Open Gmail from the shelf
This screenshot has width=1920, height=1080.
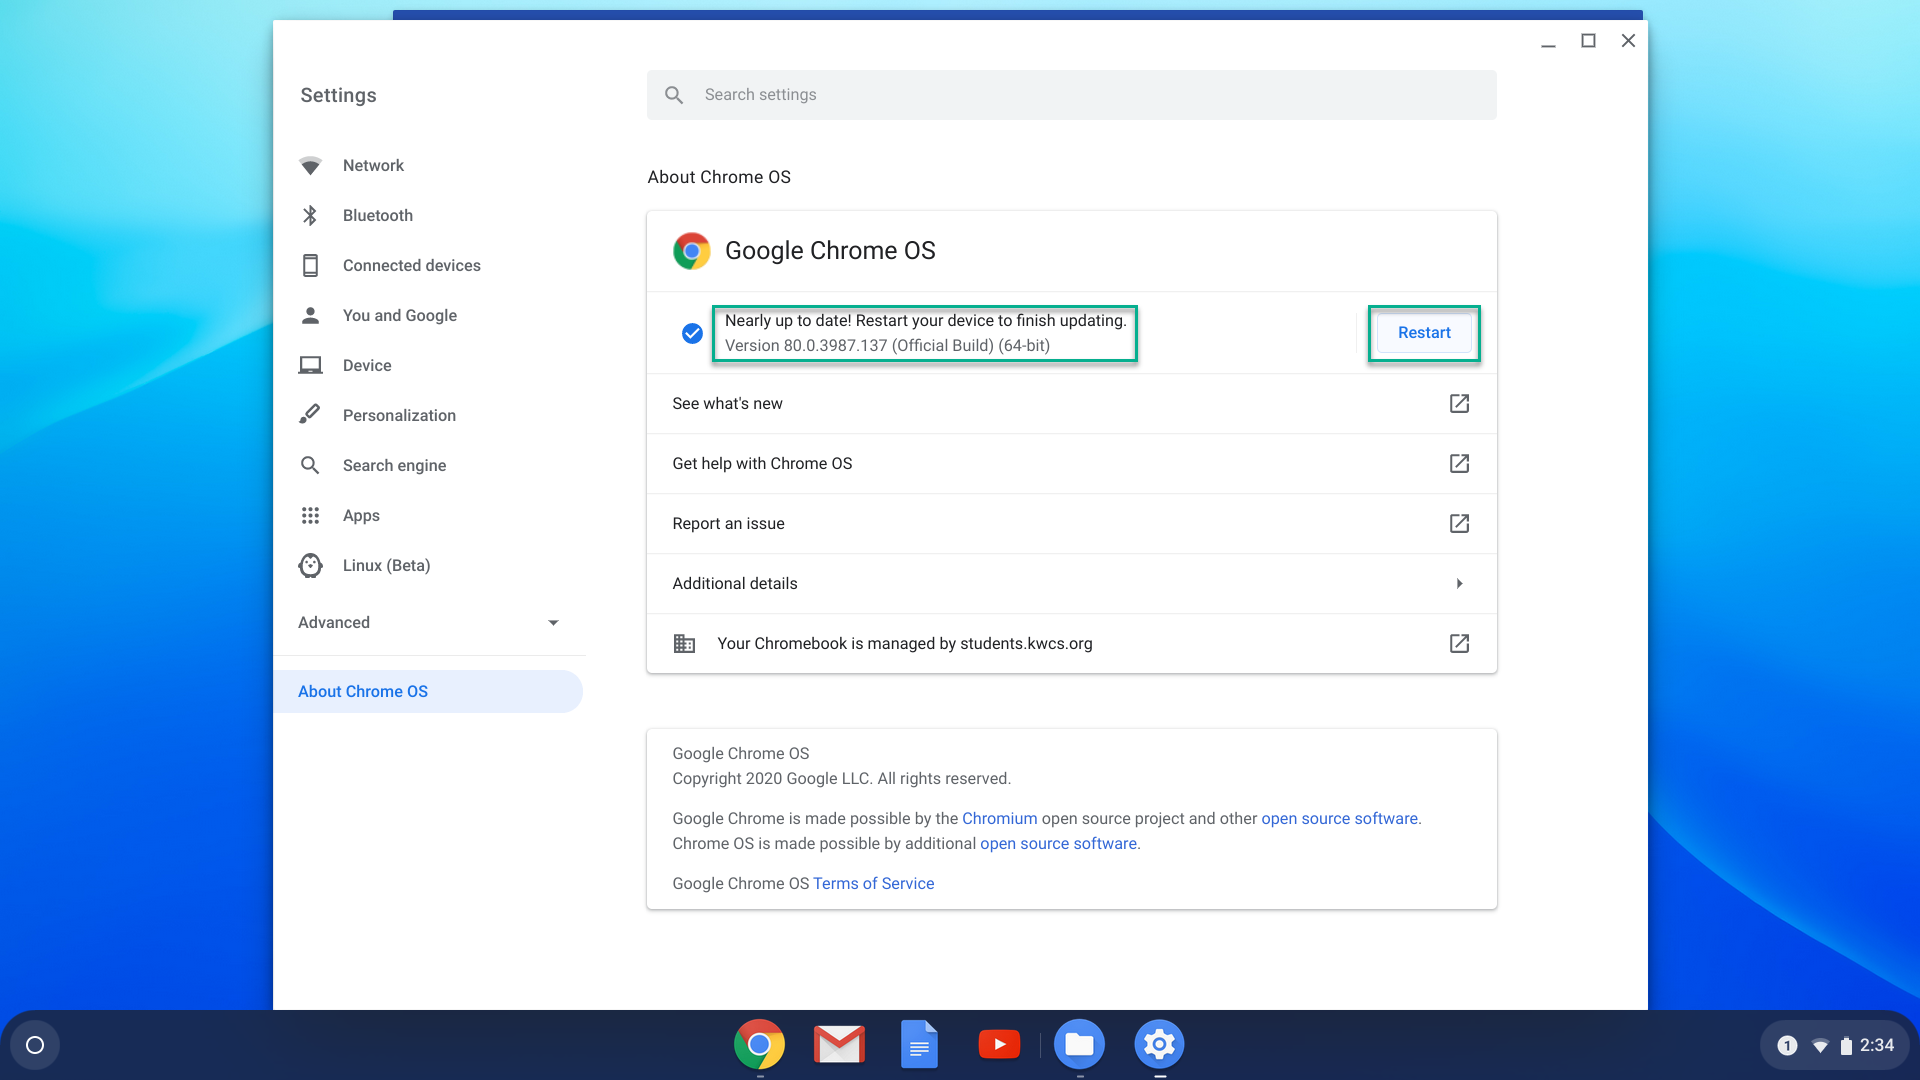(839, 1045)
